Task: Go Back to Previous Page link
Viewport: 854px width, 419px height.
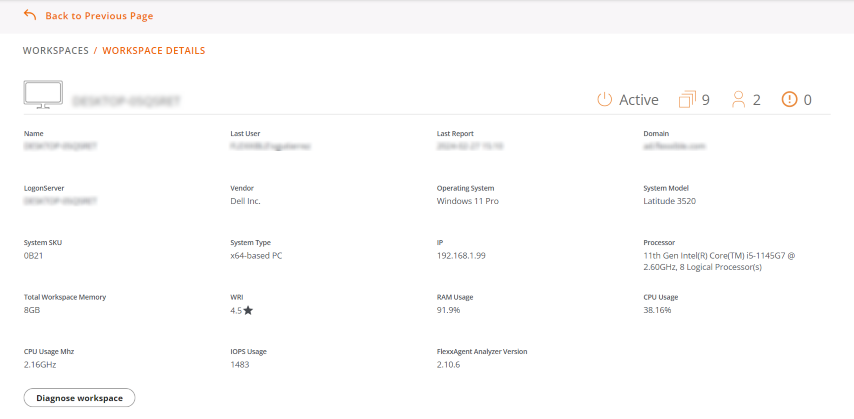Action: (x=99, y=16)
